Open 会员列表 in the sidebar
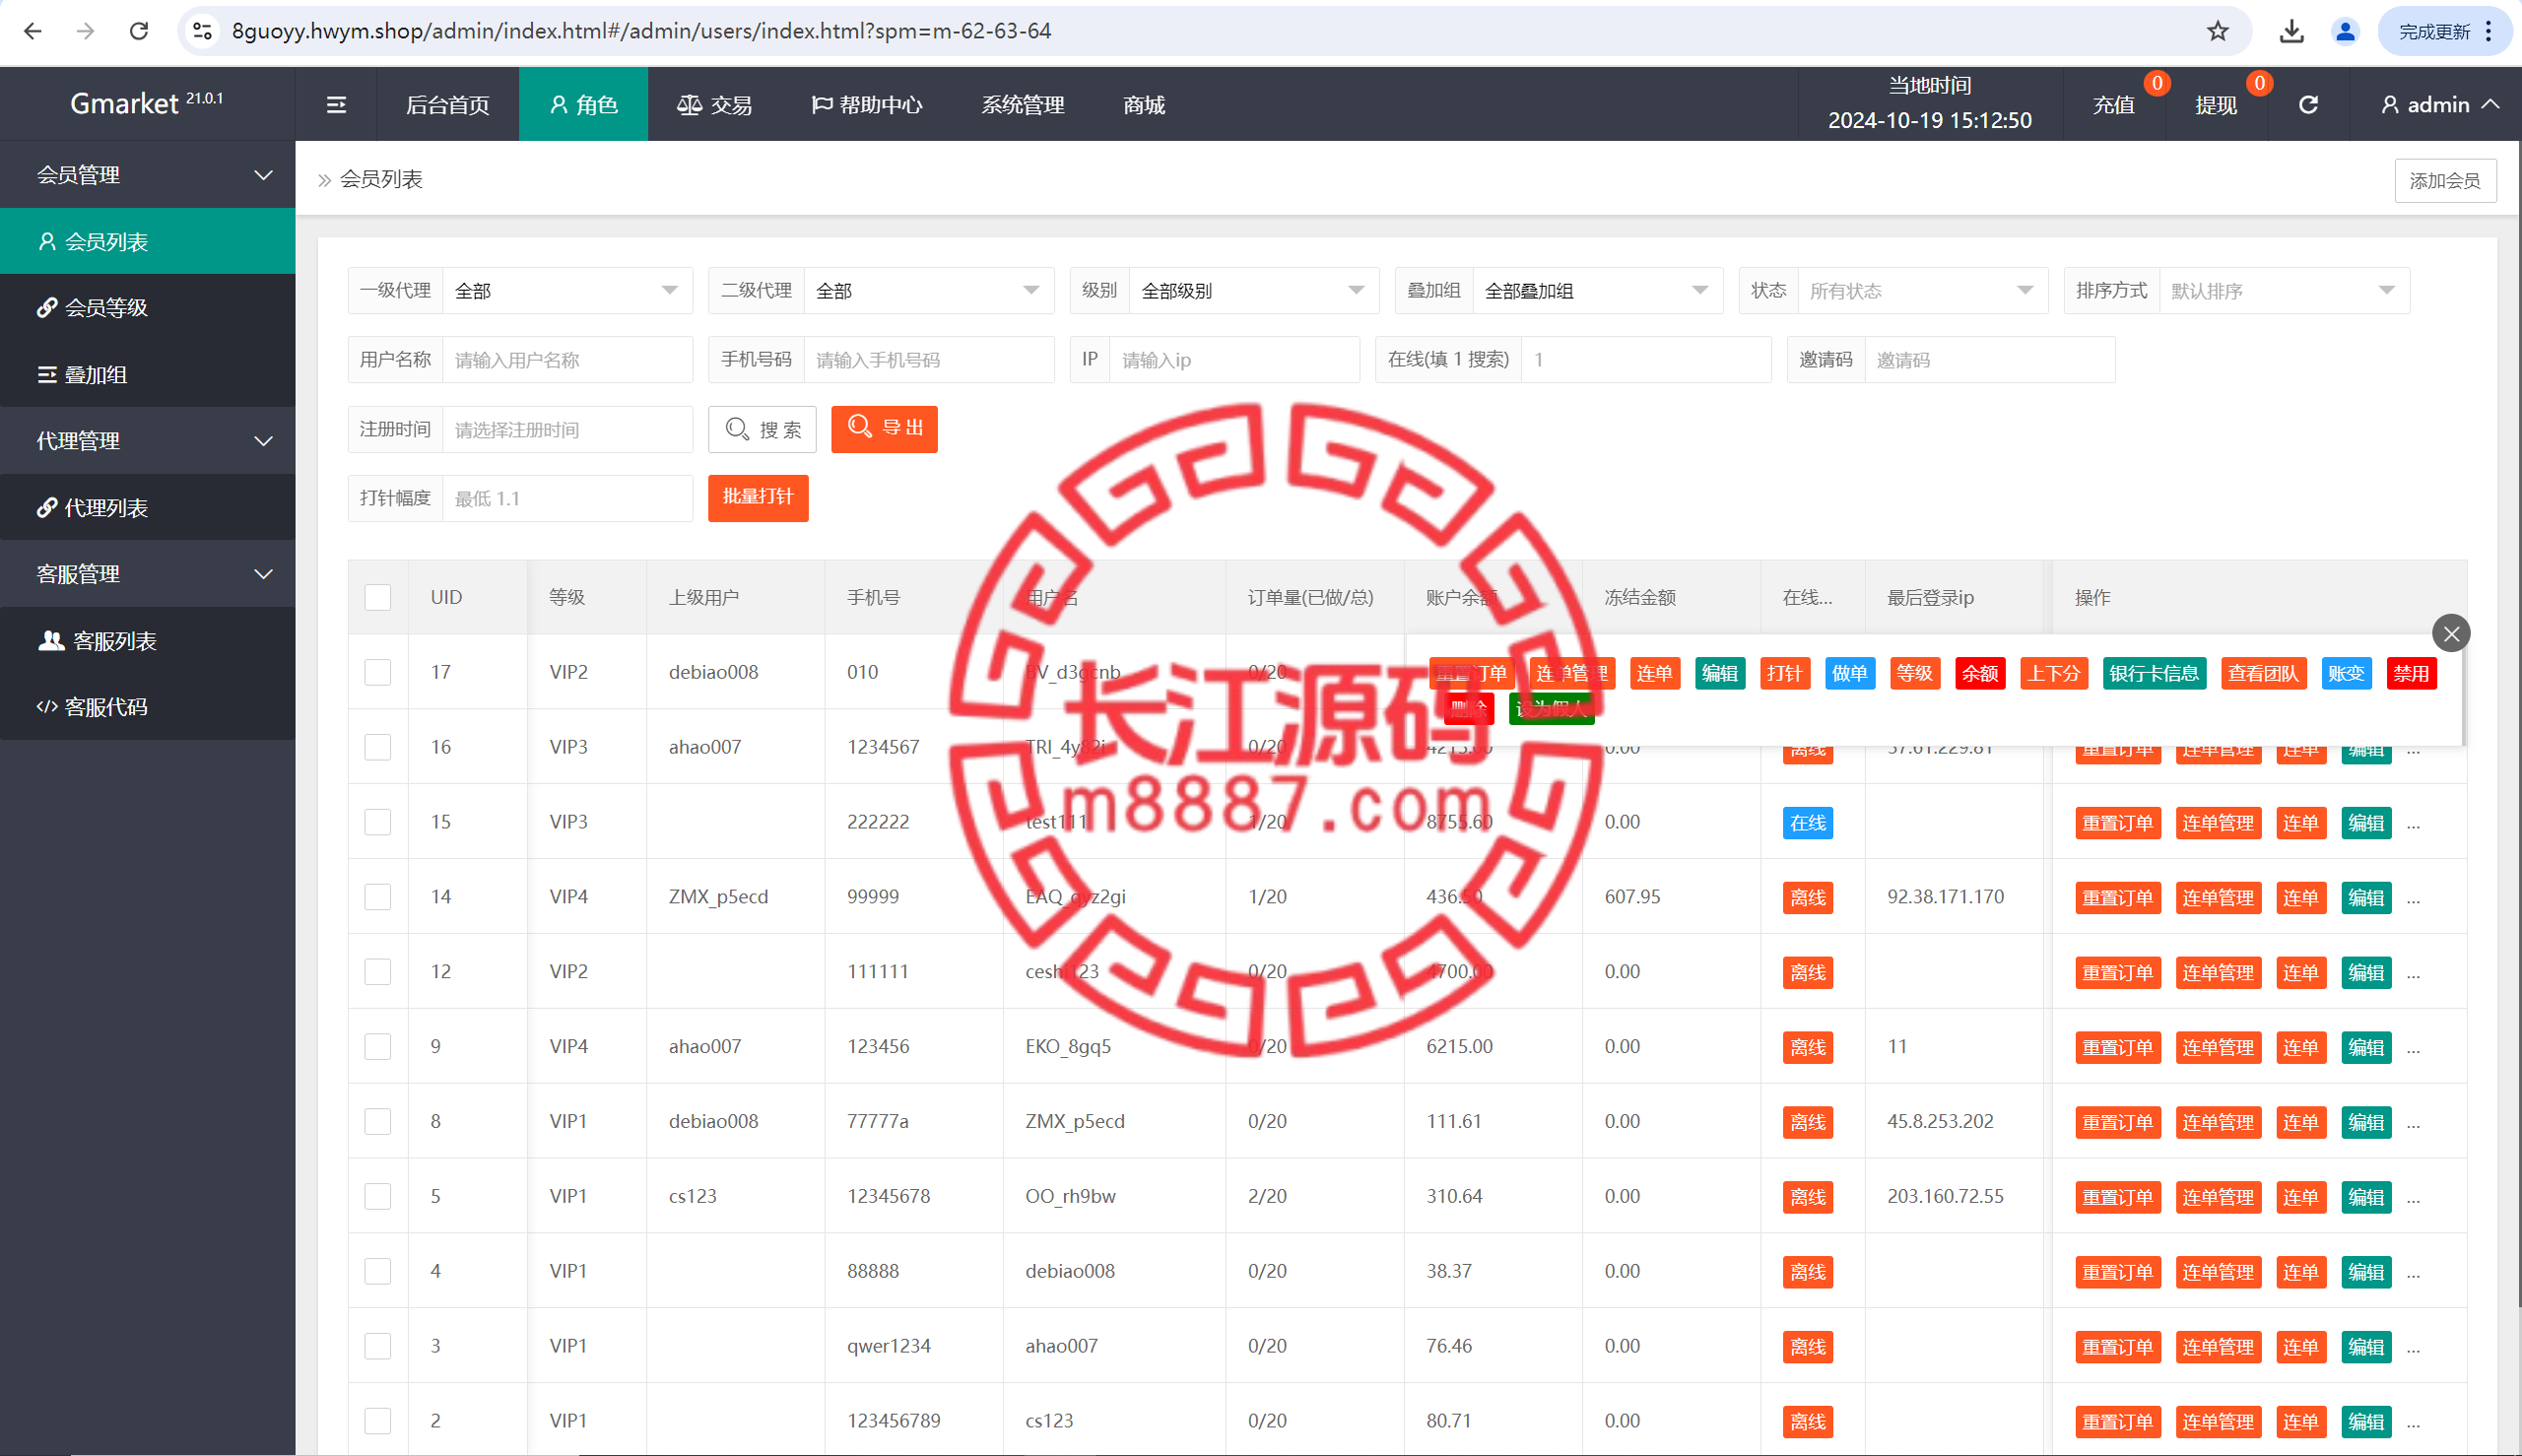The height and width of the screenshot is (1456, 2522). (x=148, y=241)
